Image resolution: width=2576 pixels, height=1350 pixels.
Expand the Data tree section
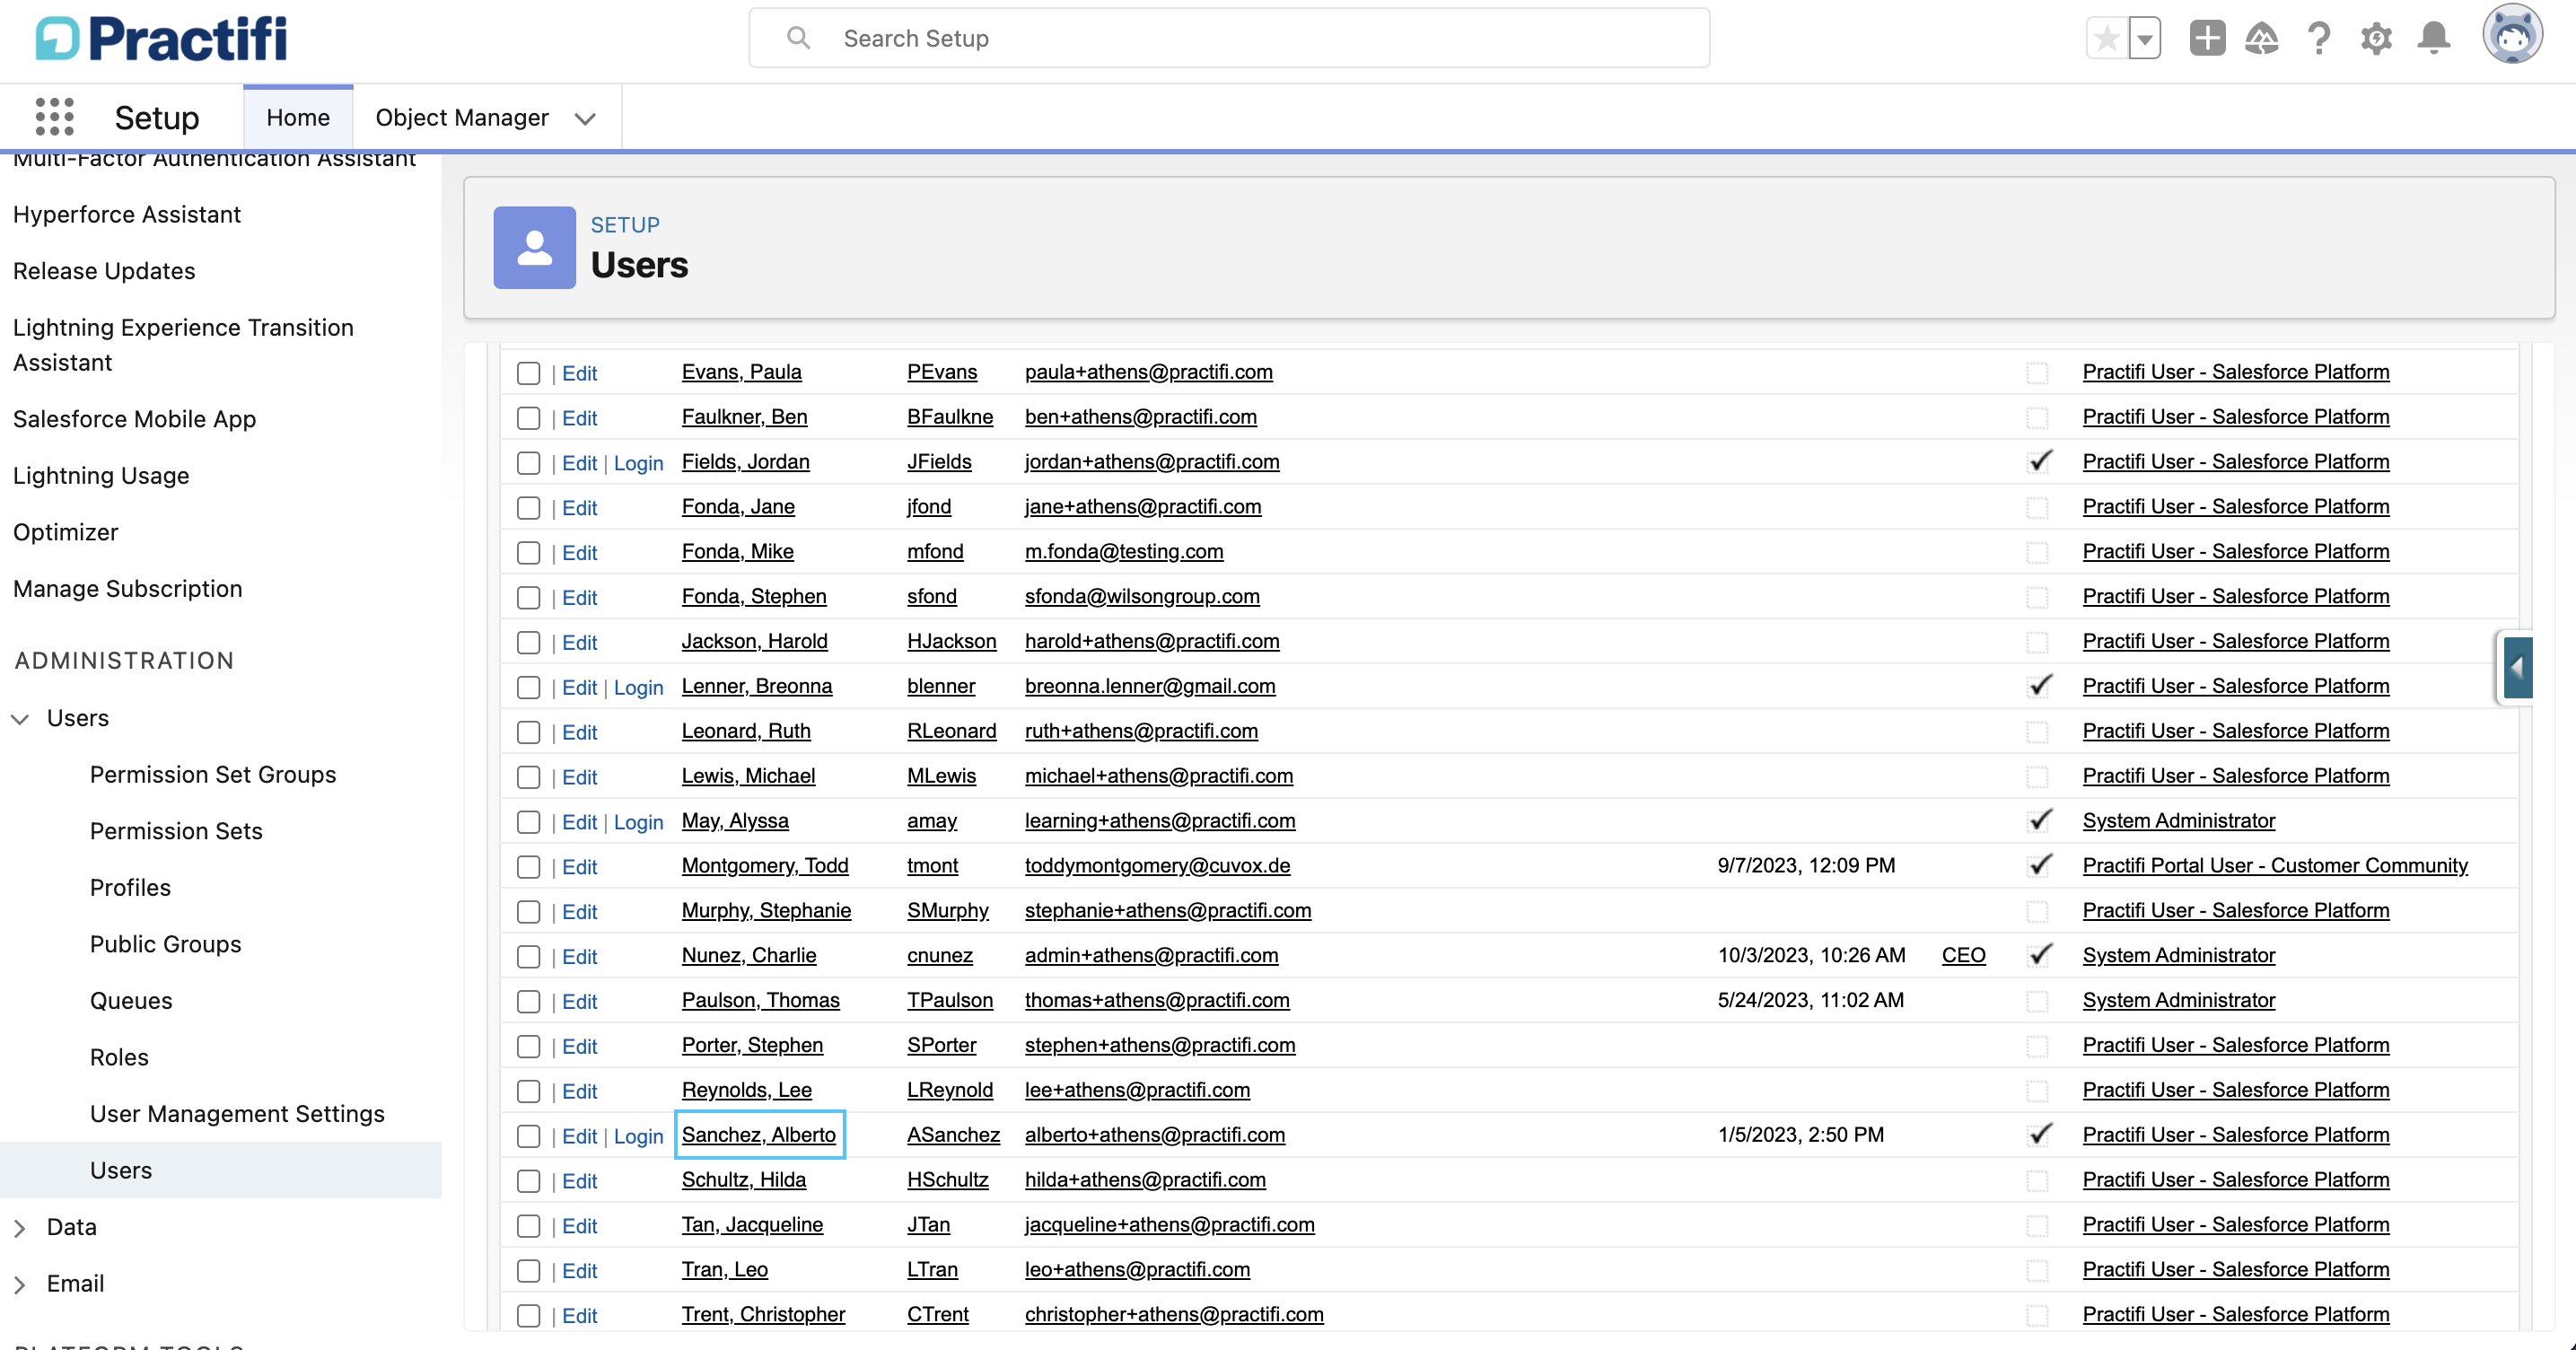pos(20,1227)
